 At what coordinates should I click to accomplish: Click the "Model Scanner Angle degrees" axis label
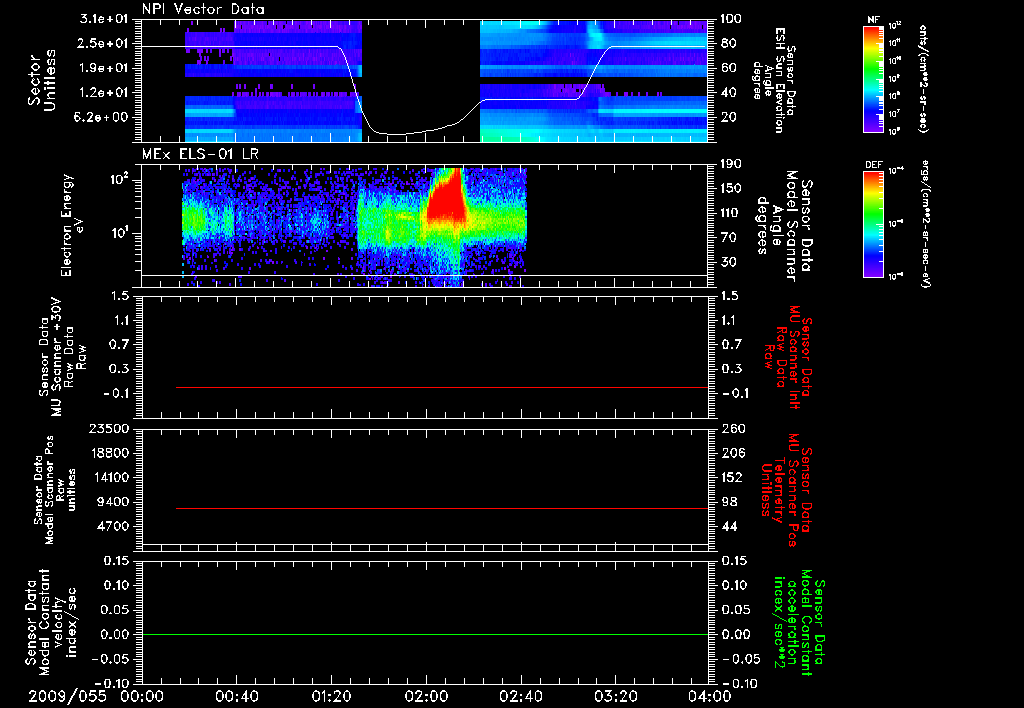(x=784, y=225)
